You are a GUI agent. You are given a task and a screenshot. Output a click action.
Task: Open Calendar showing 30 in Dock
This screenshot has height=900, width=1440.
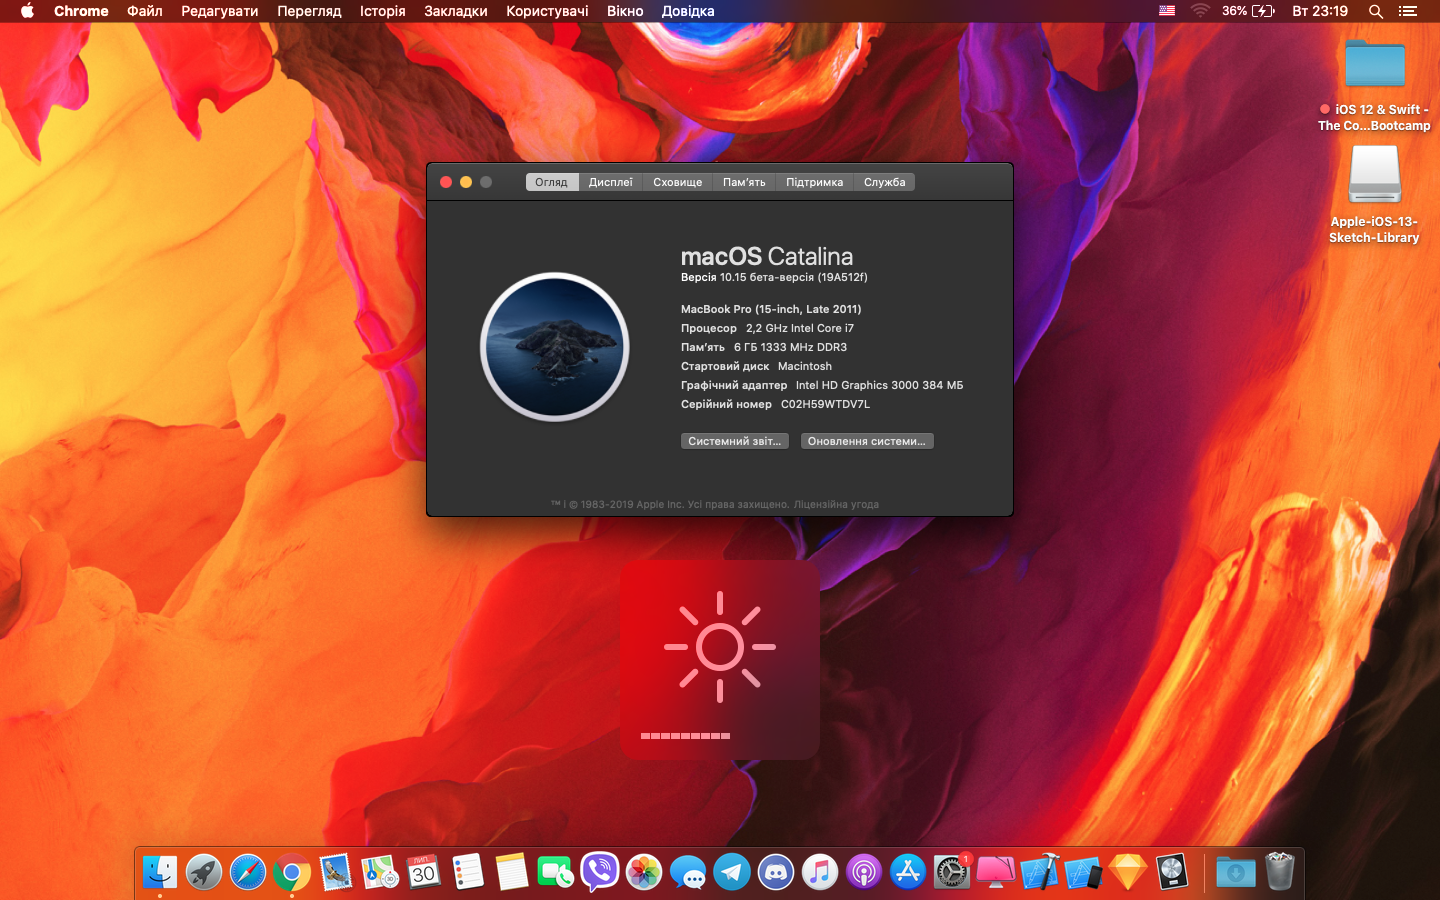pyautogui.click(x=424, y=872)
